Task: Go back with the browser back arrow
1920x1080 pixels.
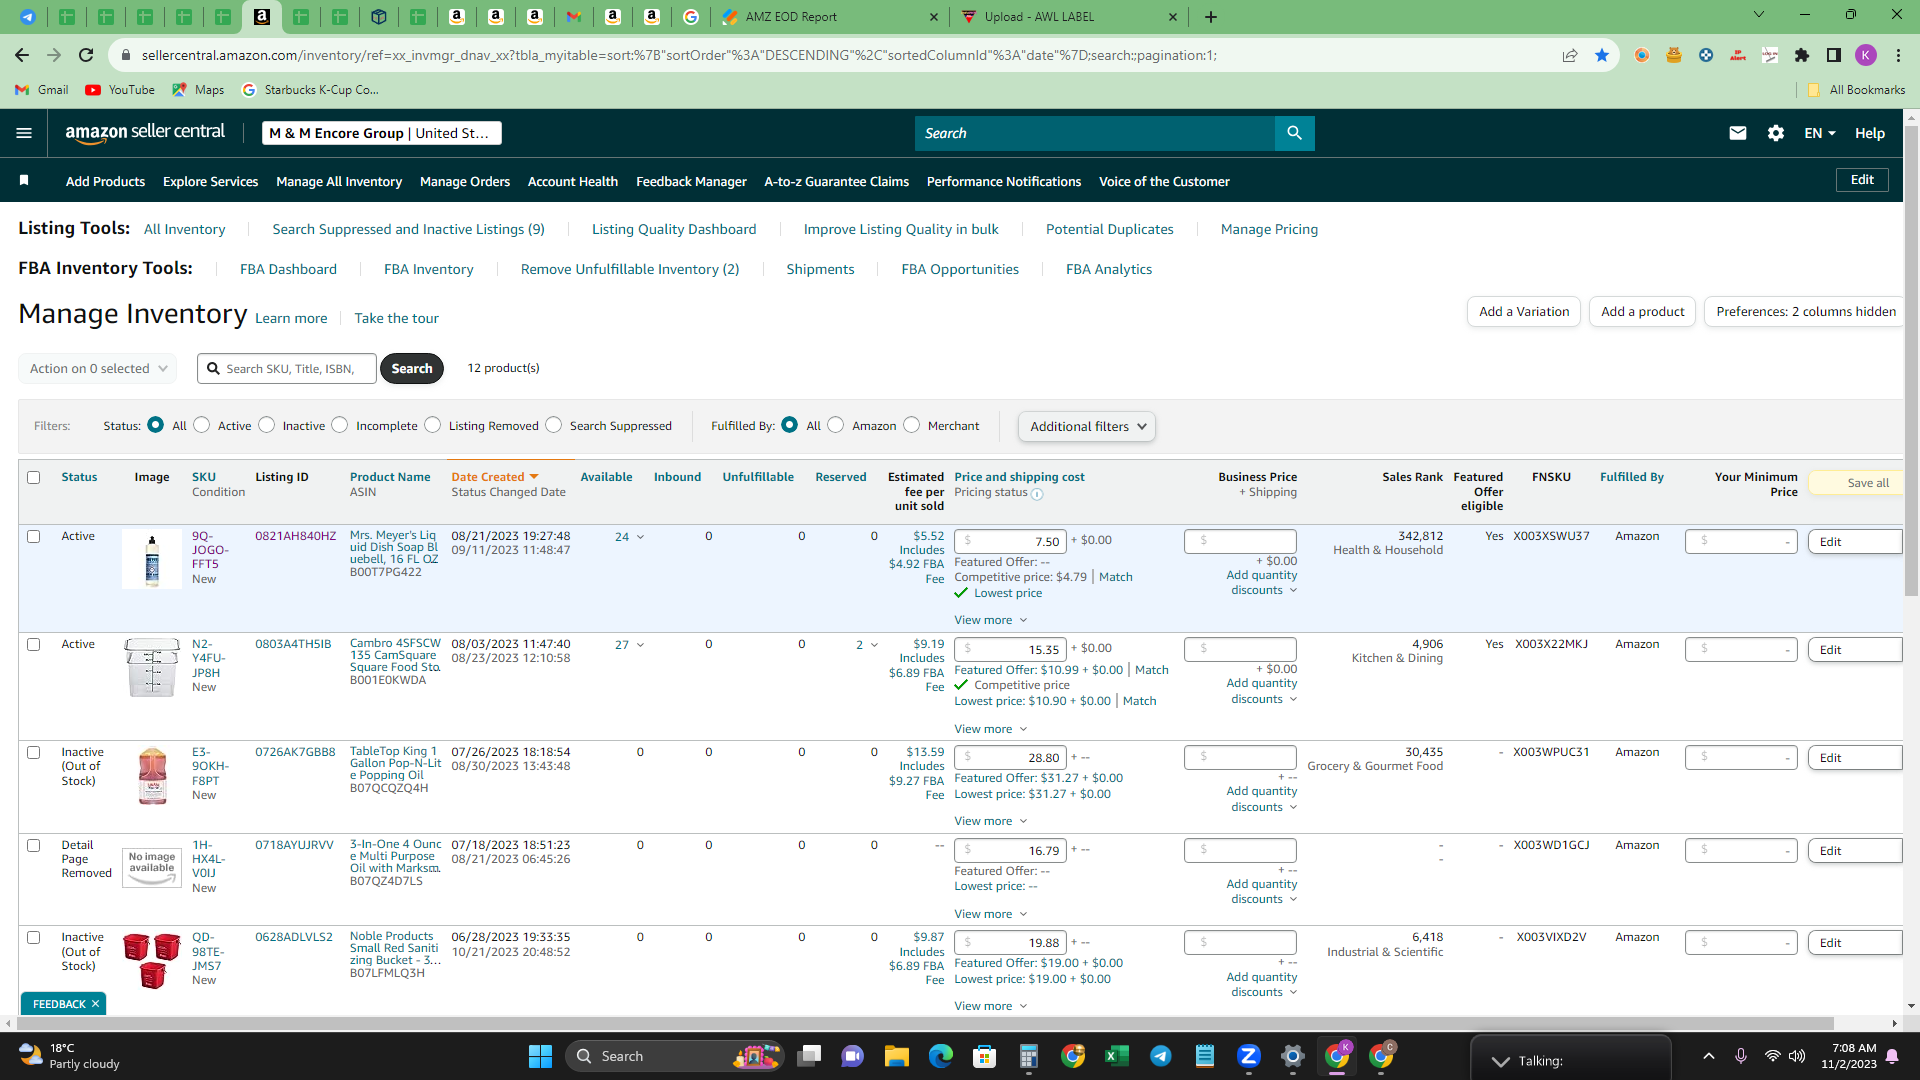Action: point(22,55)
